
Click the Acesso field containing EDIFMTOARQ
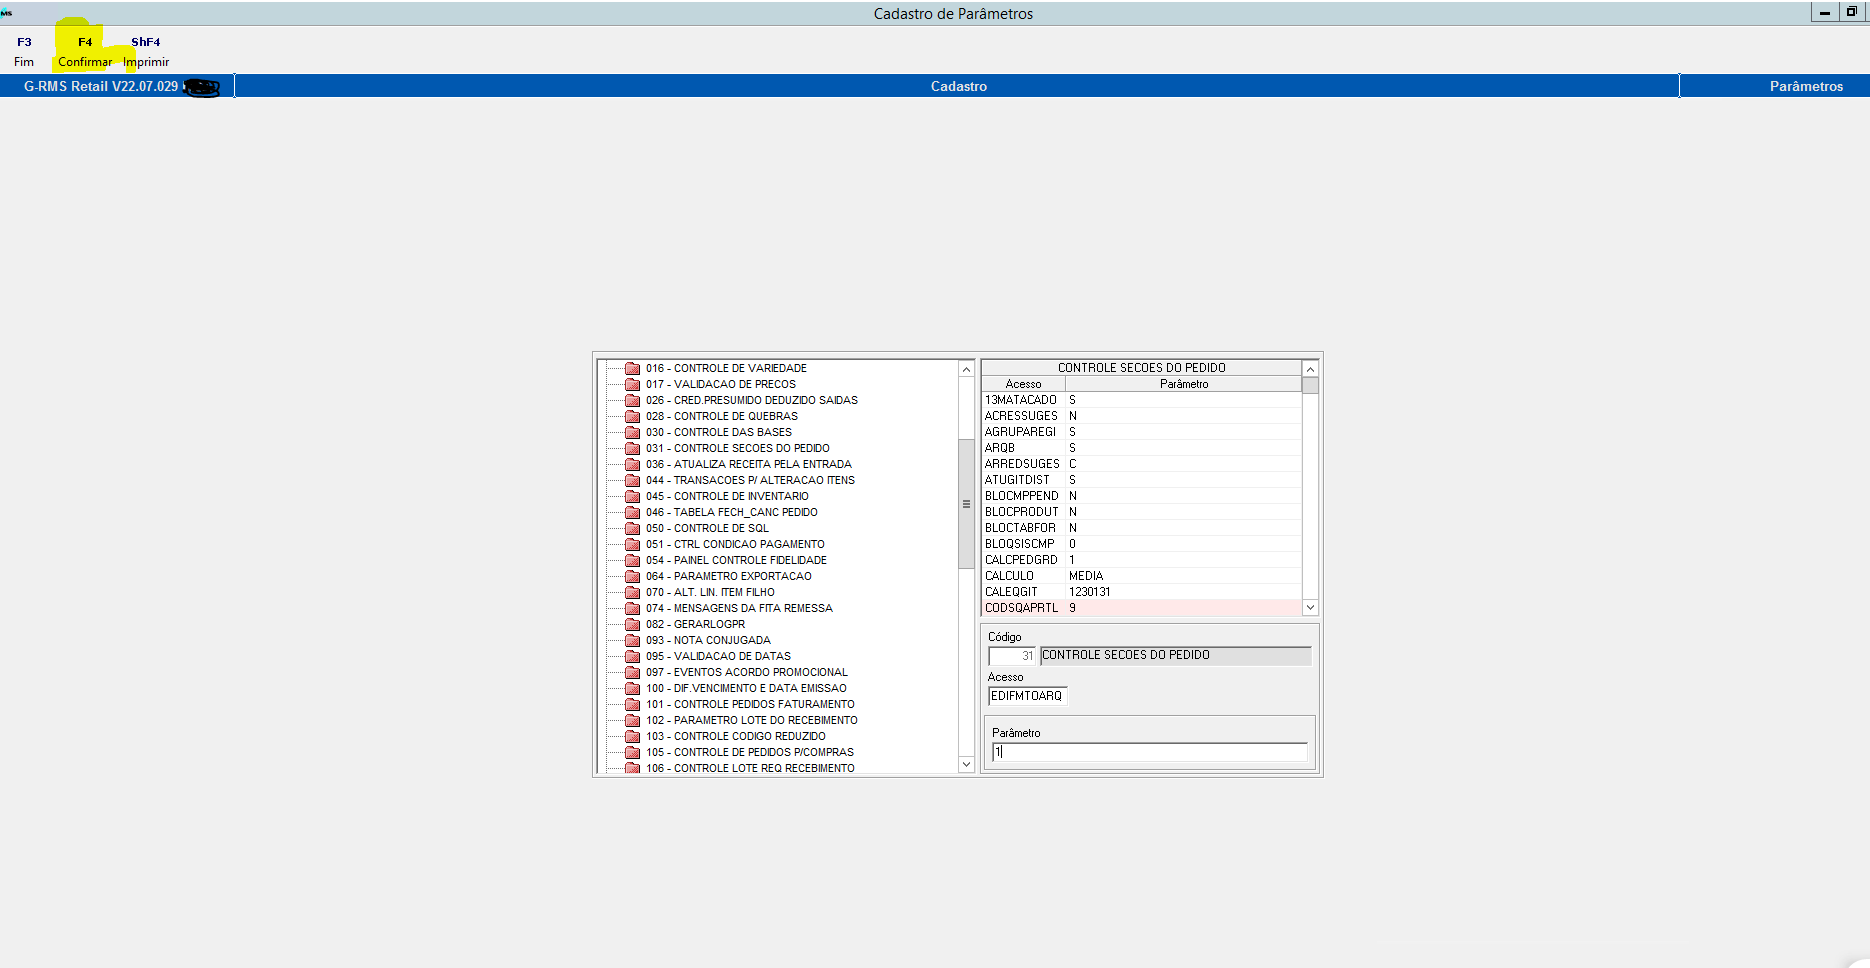click(1027, 696)
